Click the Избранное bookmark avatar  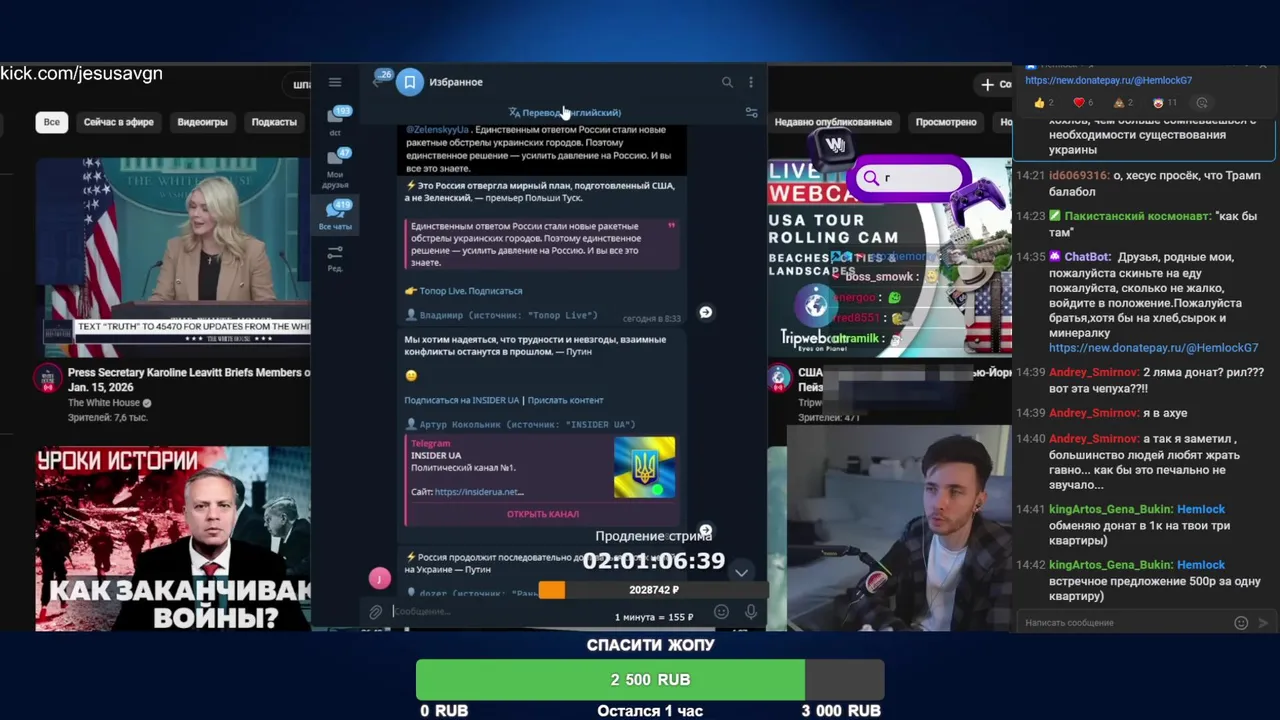coord(409,82)
